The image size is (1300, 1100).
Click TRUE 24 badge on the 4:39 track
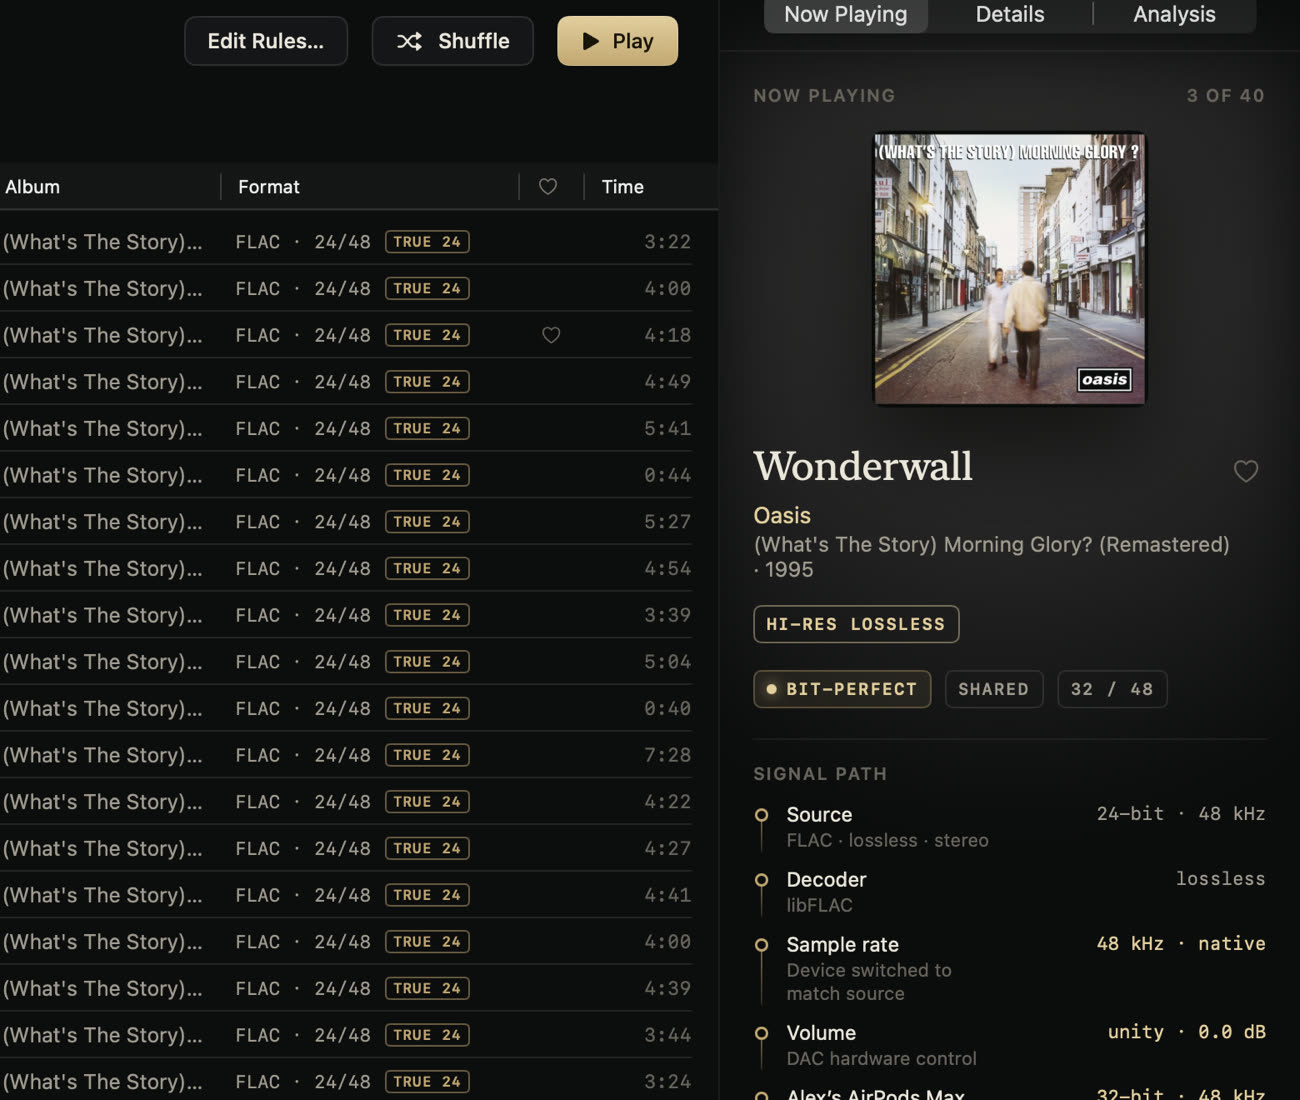[427, 988]
